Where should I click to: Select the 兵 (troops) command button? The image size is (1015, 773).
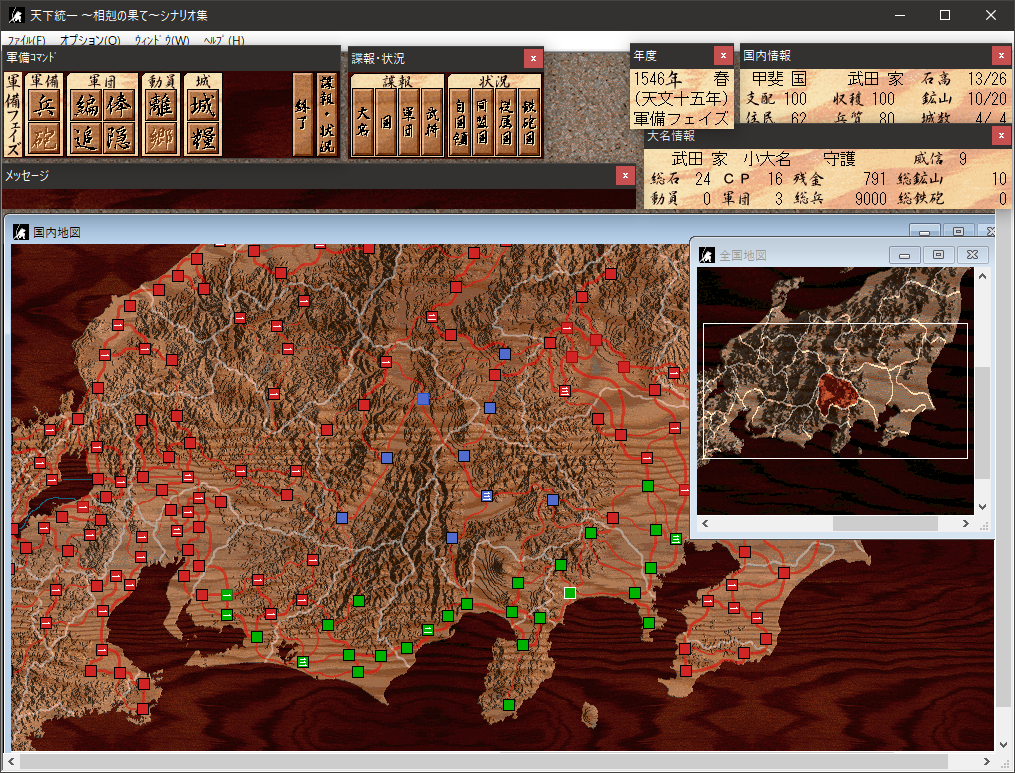click(x=44, y=105)
